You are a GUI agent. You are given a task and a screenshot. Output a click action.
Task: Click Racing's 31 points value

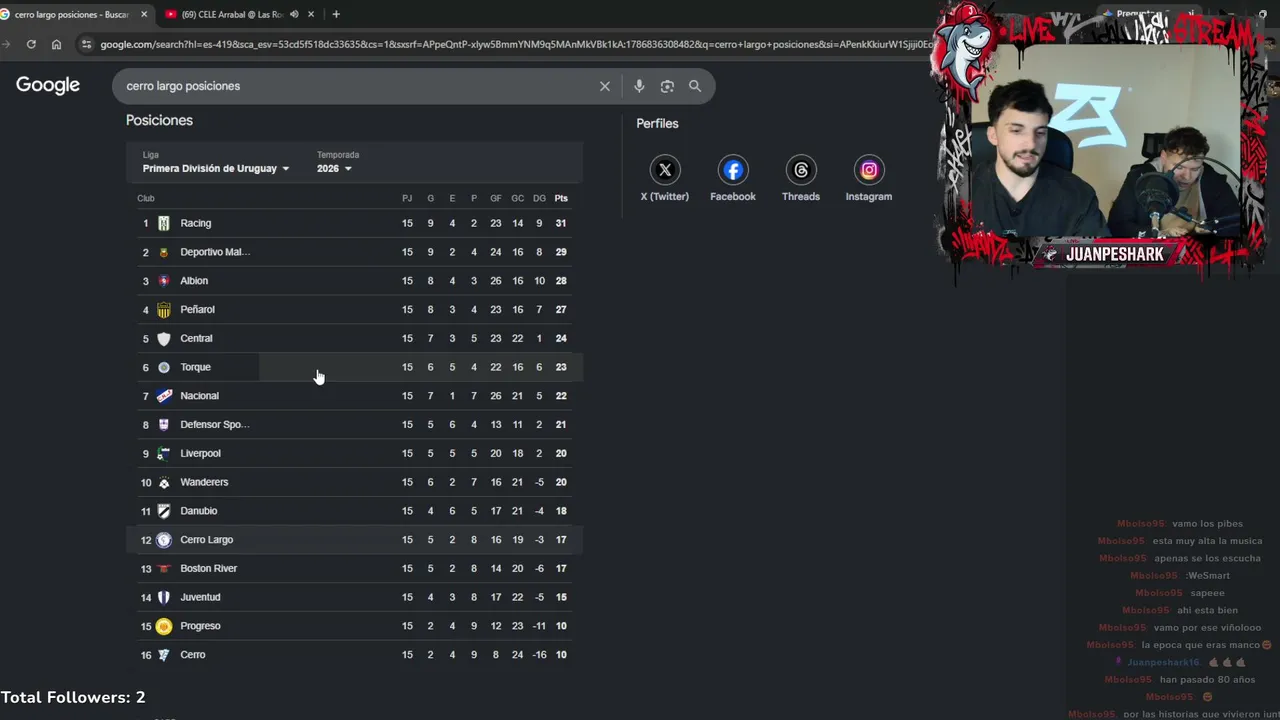click(561, 223)
